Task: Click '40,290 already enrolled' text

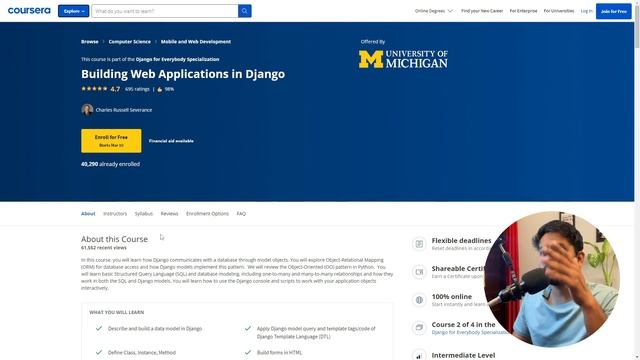Action: 110,164
